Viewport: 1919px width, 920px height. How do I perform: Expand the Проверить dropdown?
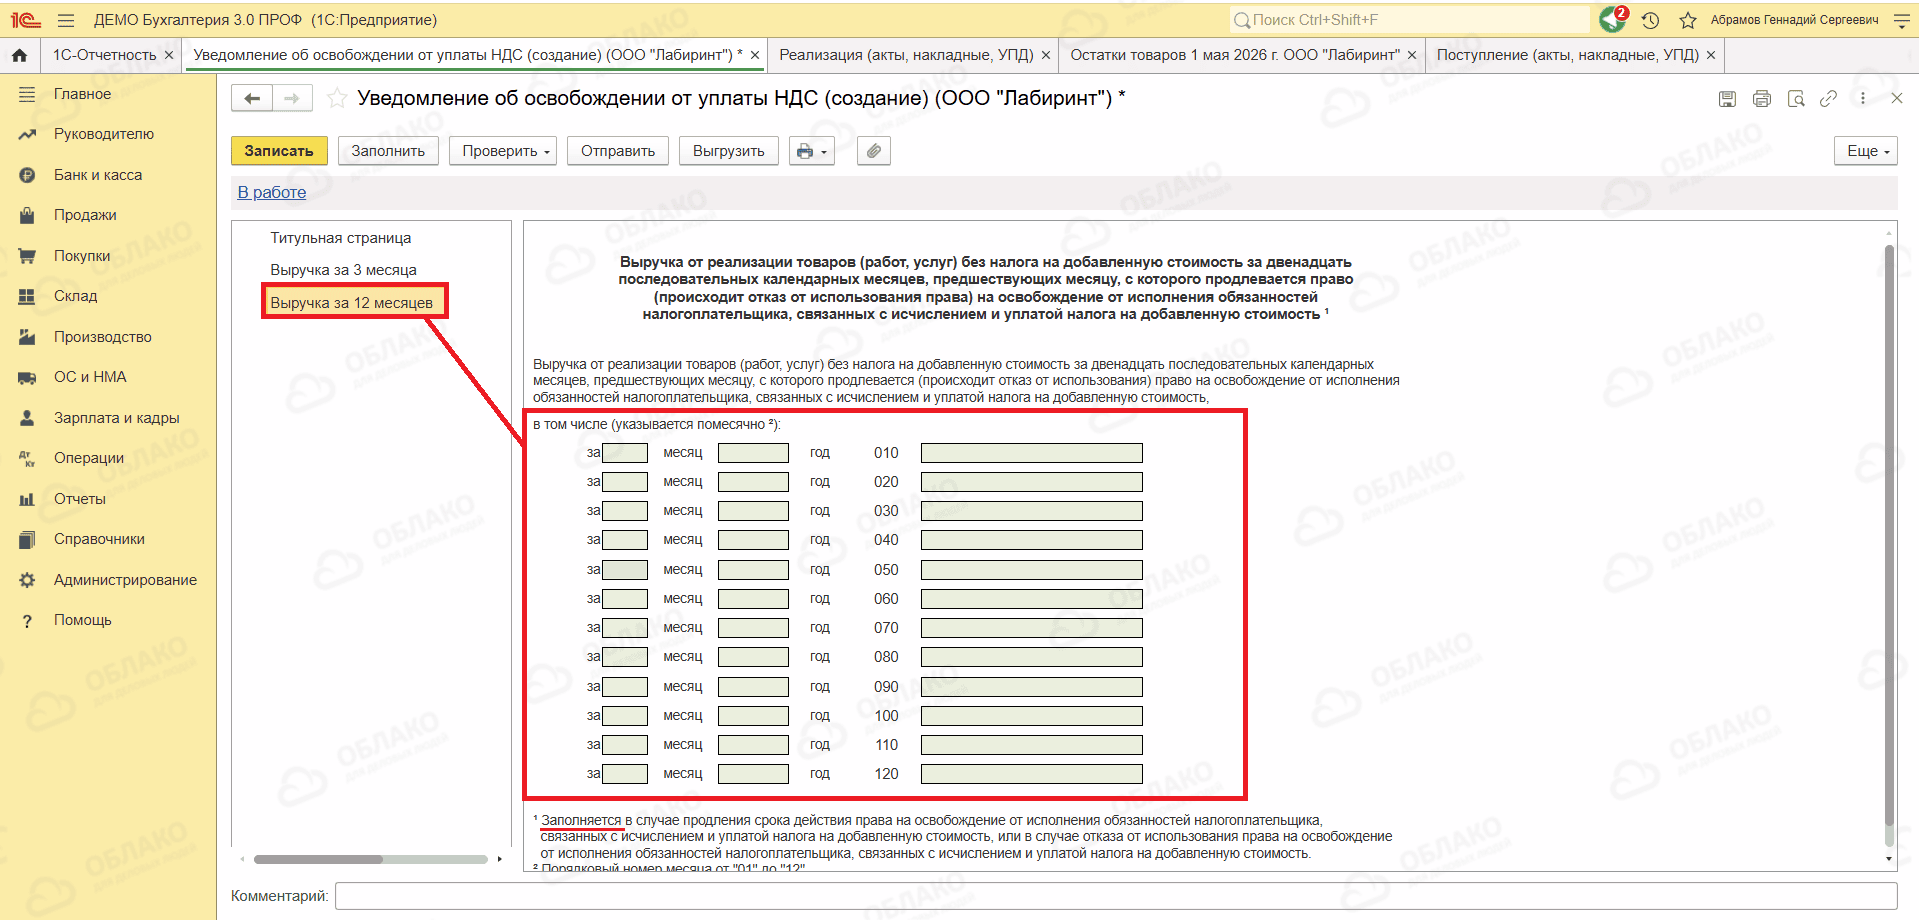(503, 151)
